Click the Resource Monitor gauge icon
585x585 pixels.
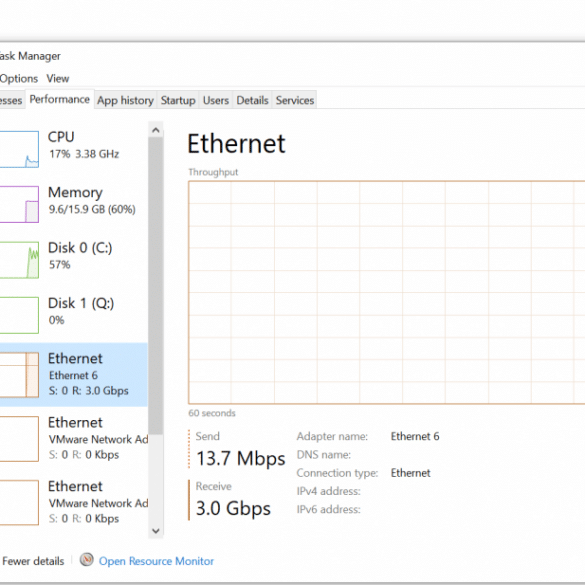click(87, 560)
